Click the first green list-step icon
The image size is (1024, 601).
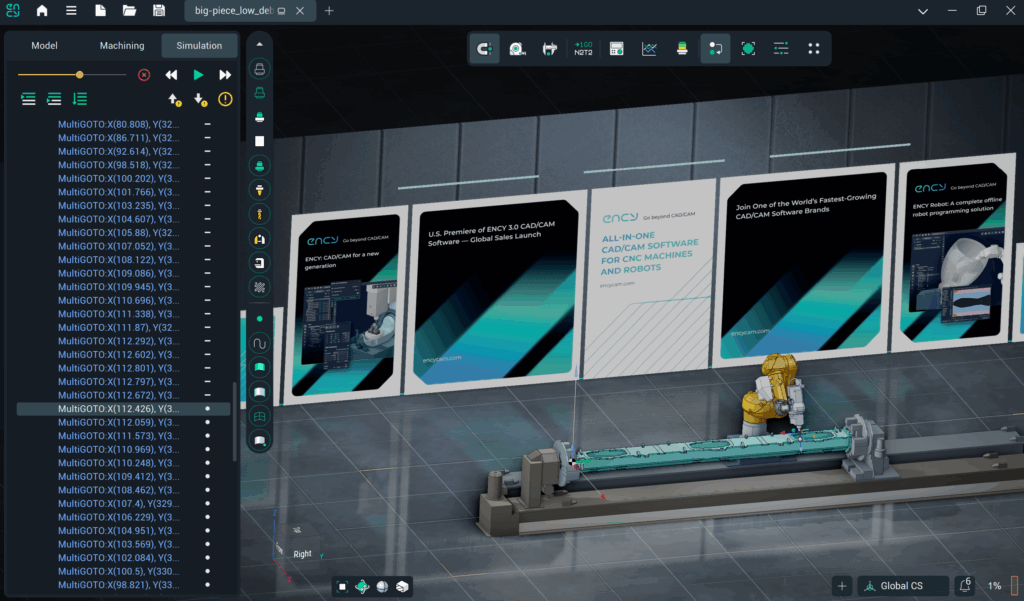(28, 99)
